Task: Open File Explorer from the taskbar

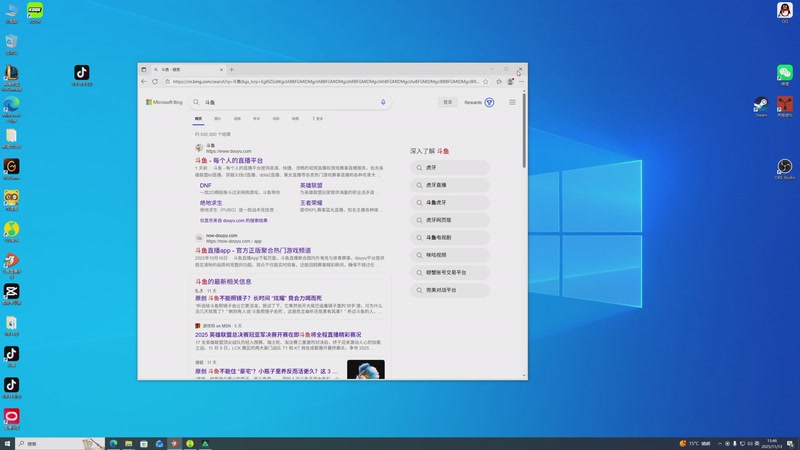Action: pyautogui.click(x=129, y=443)
